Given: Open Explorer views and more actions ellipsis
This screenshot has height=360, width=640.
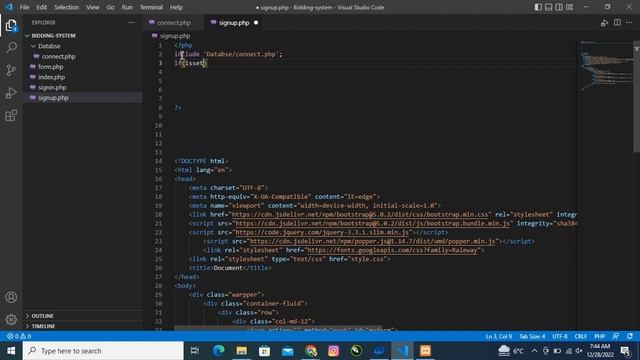Looking at the screenshot, I should pyautogui.click(x=131, y=23).
